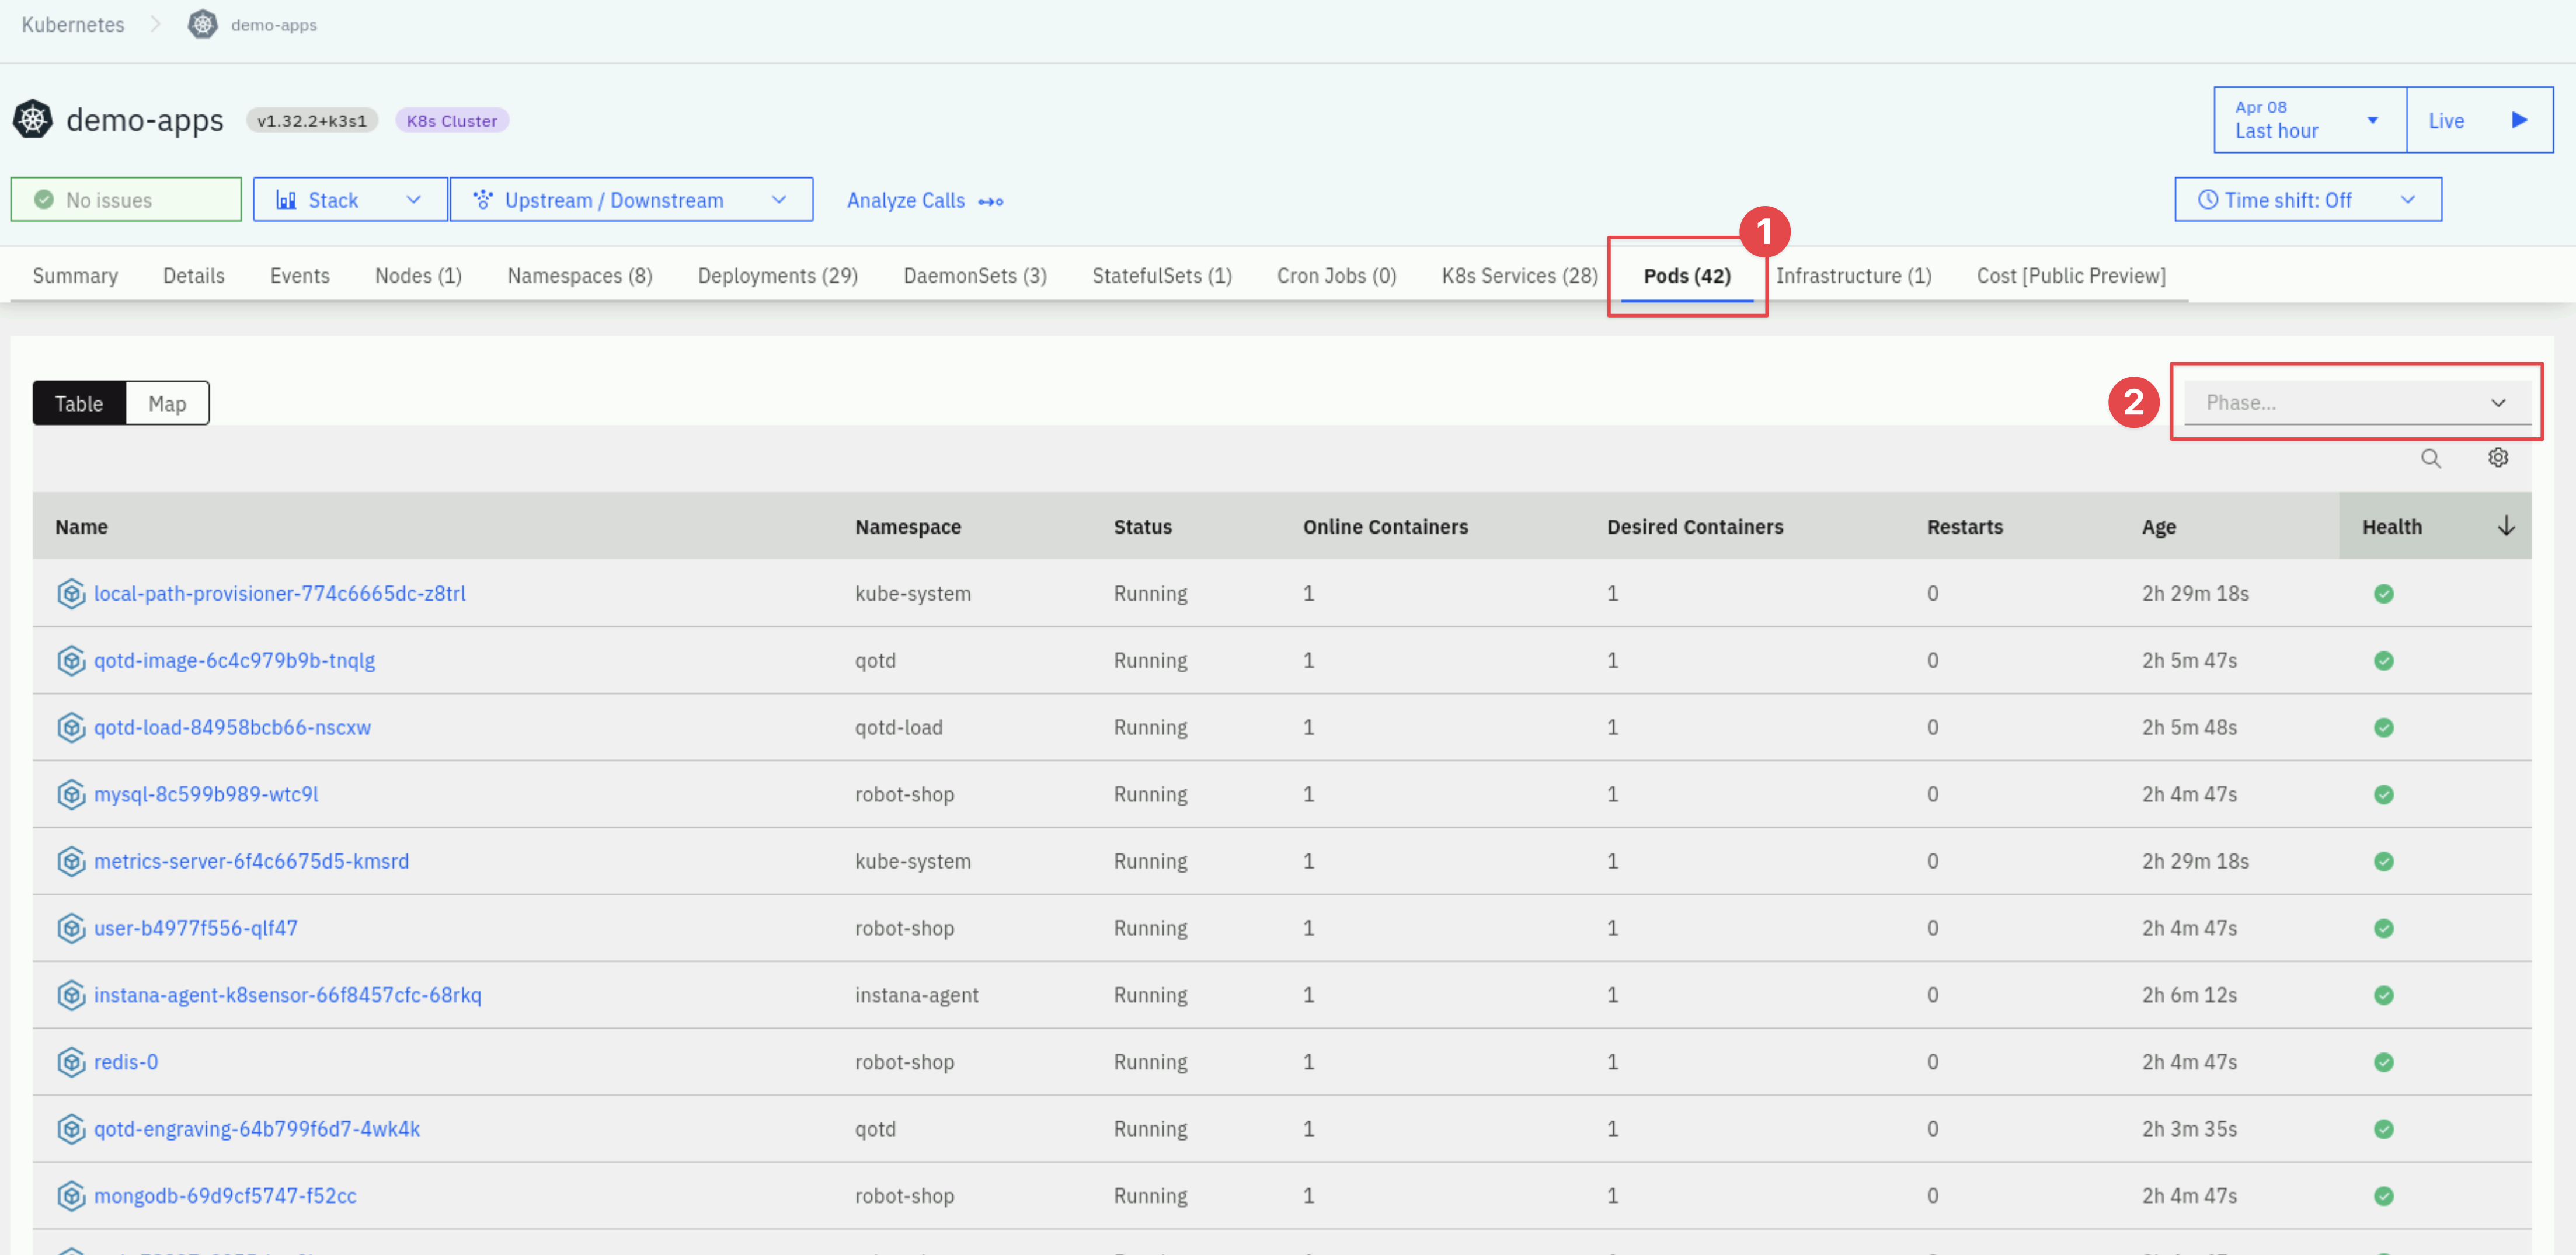Click green health check for local-path-provisioner
This screenshot has height=1255, width=2576.
click(x=2384, y=594)
